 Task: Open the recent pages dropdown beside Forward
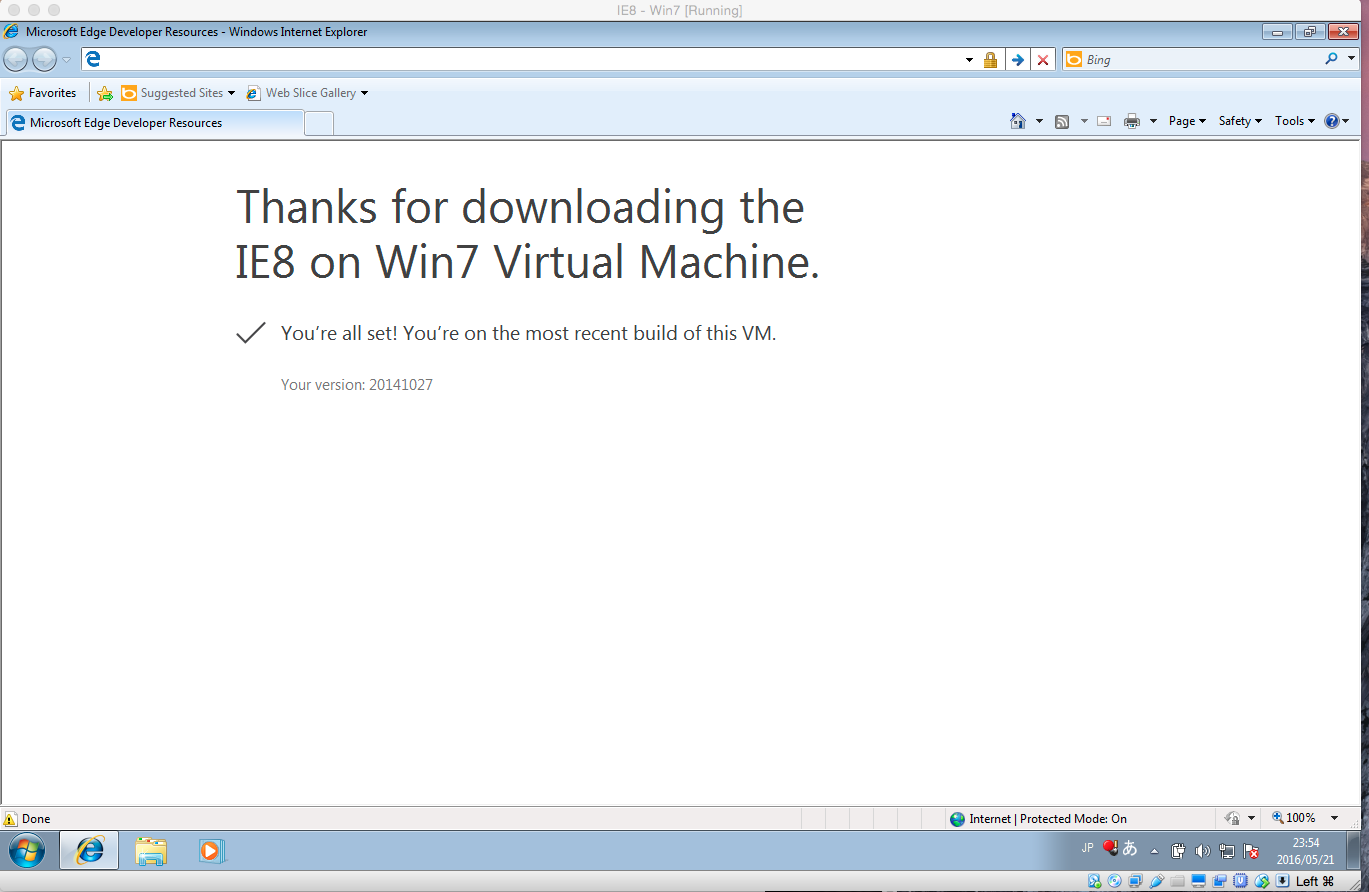point(67,60)
